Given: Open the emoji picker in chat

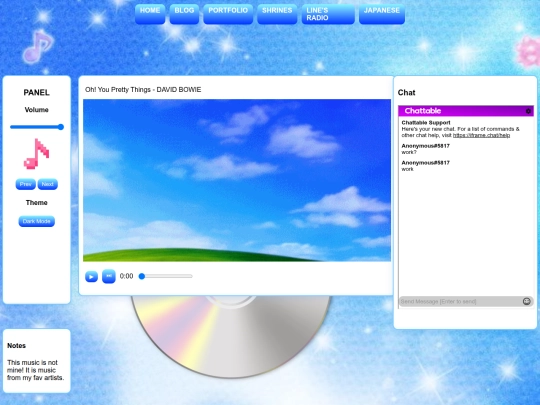Looking at the screenshot, I should point(527,301).
